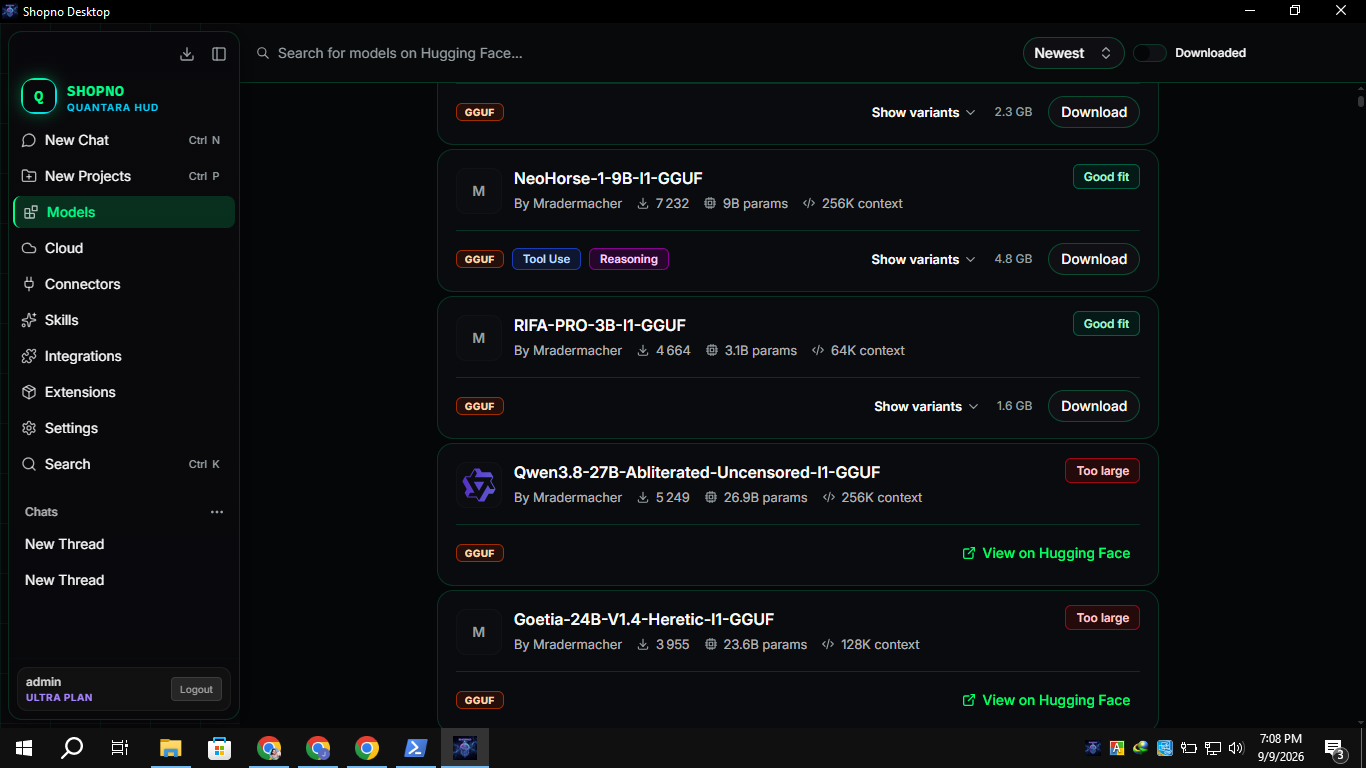Click the Good fit badge on RIFA-PRO

coord(1106,324)
